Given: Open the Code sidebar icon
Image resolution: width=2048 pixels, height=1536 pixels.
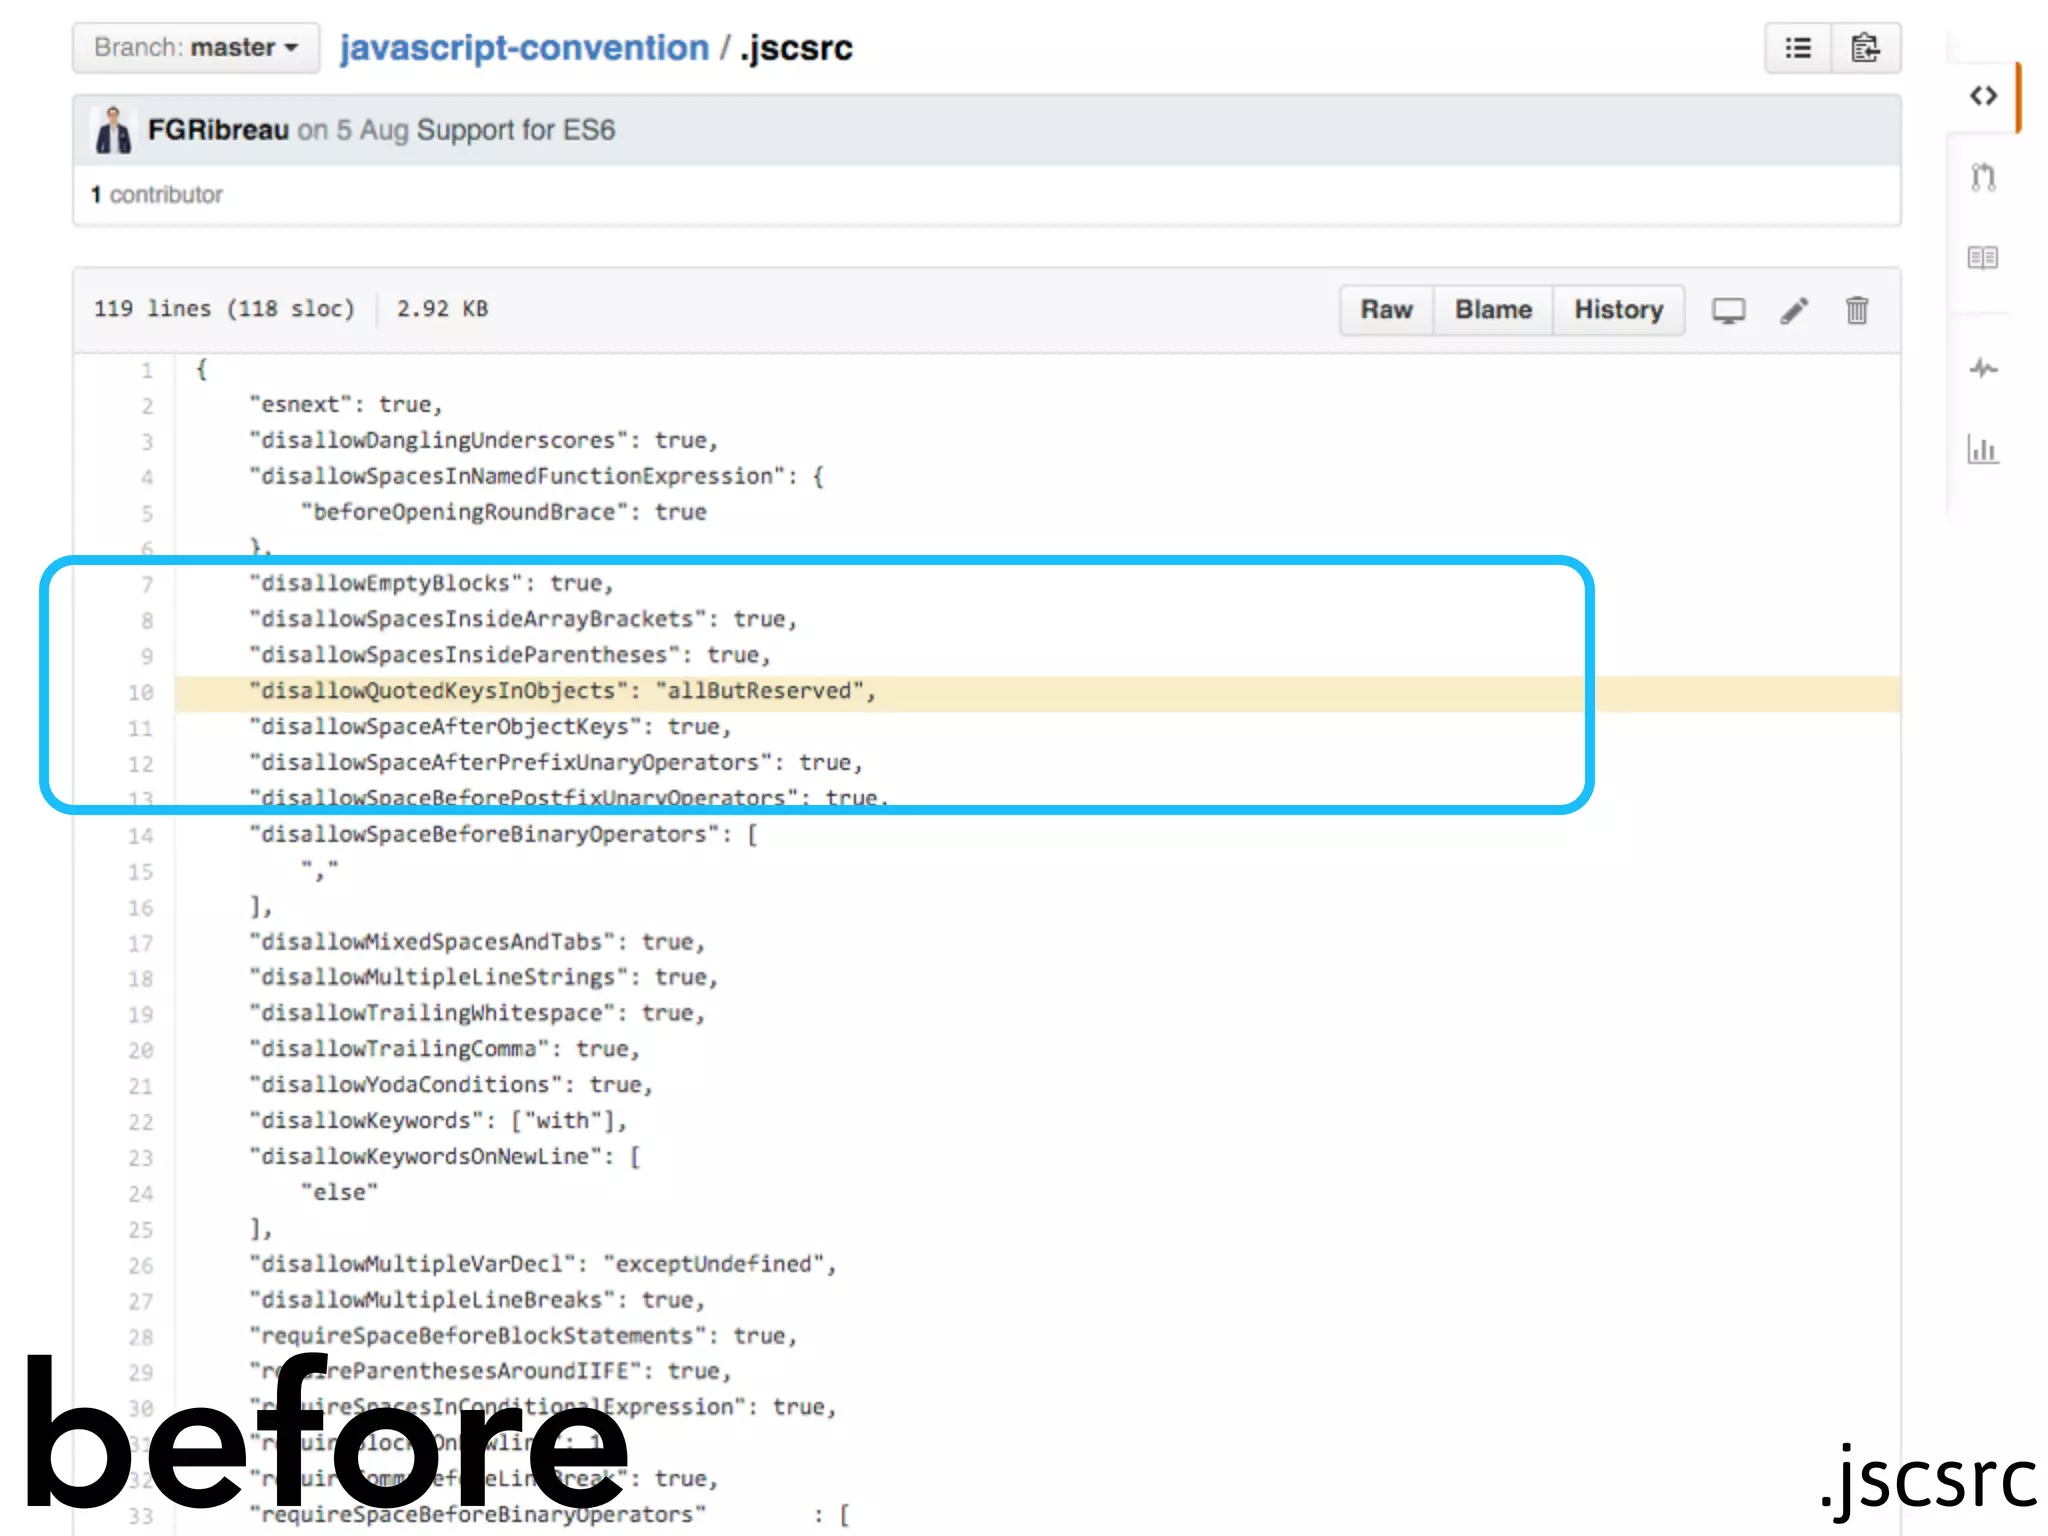Looking at the screenshot, I should click(1983, 96).
